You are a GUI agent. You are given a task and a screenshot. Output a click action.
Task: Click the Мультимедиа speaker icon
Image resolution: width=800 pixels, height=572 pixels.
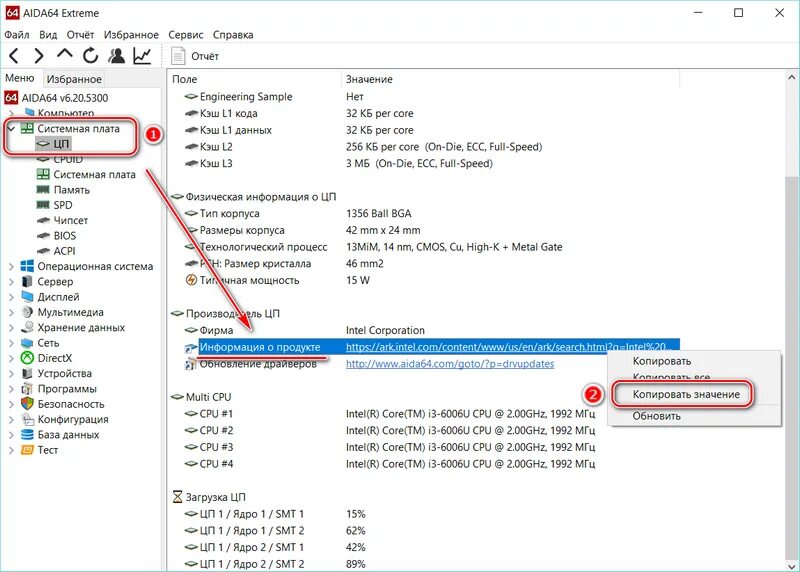27,312
